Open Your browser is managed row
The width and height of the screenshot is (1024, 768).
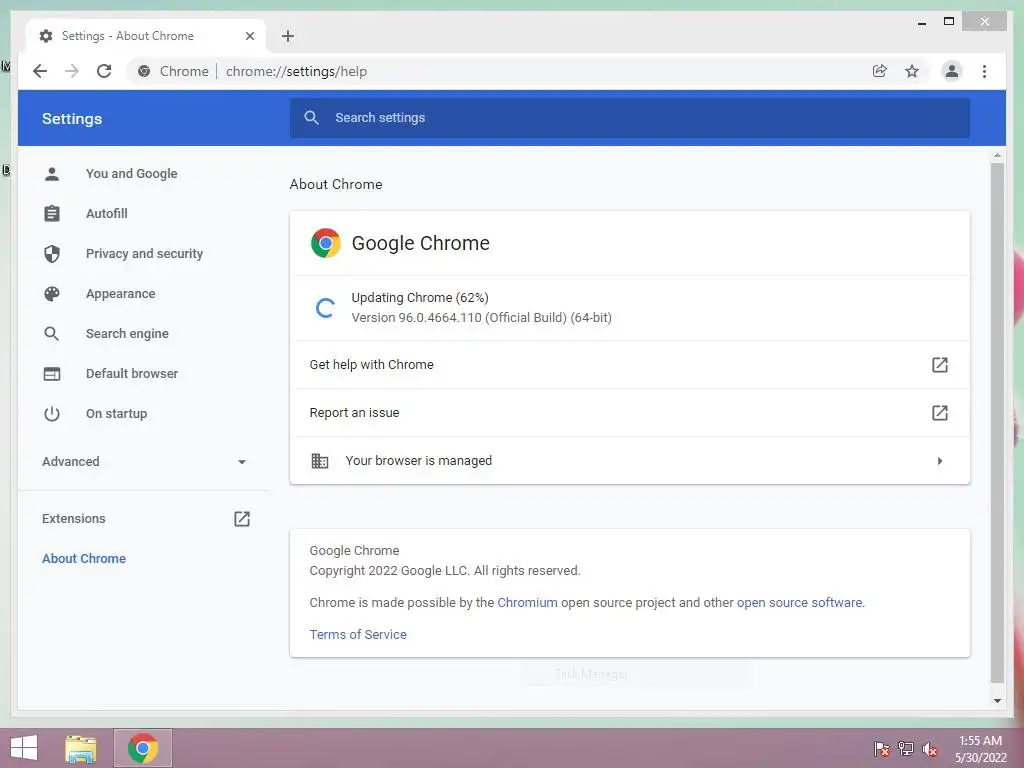click(630, 460)
